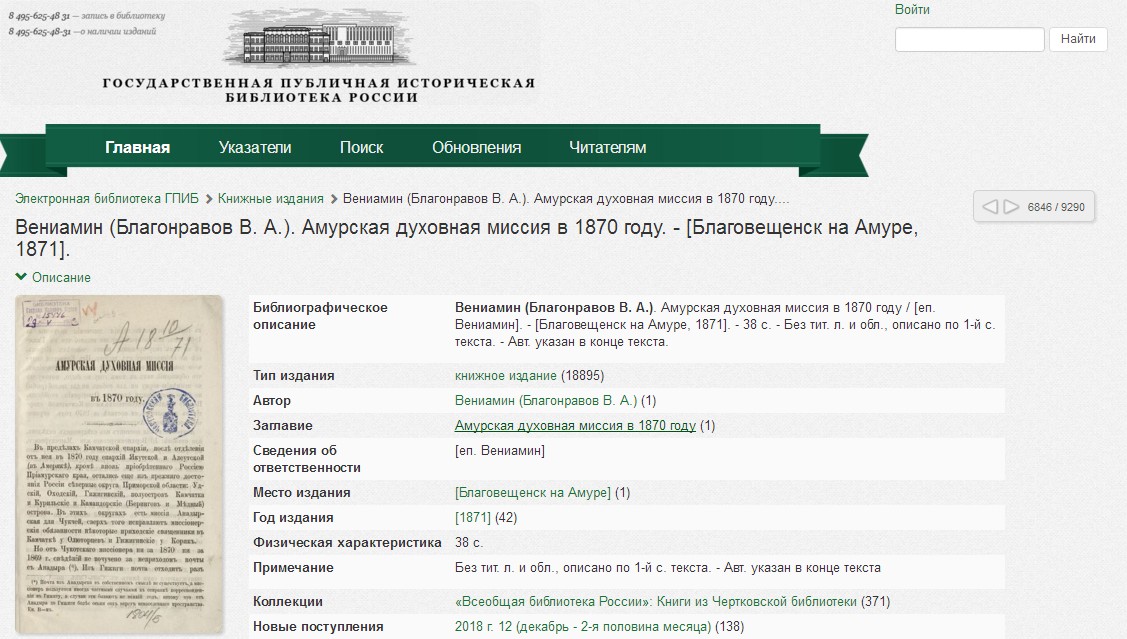The image size is (1127, 639).
Task: Open the Обновления menu item
Action: [x=477, y=147]
